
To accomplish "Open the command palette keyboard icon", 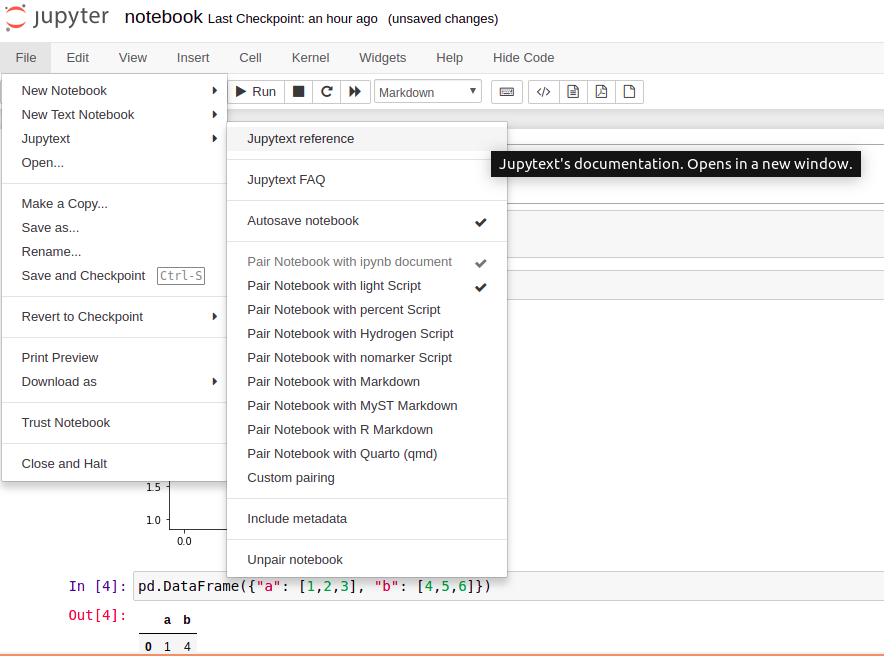I will pyautogui.click(x=507, y=91).
